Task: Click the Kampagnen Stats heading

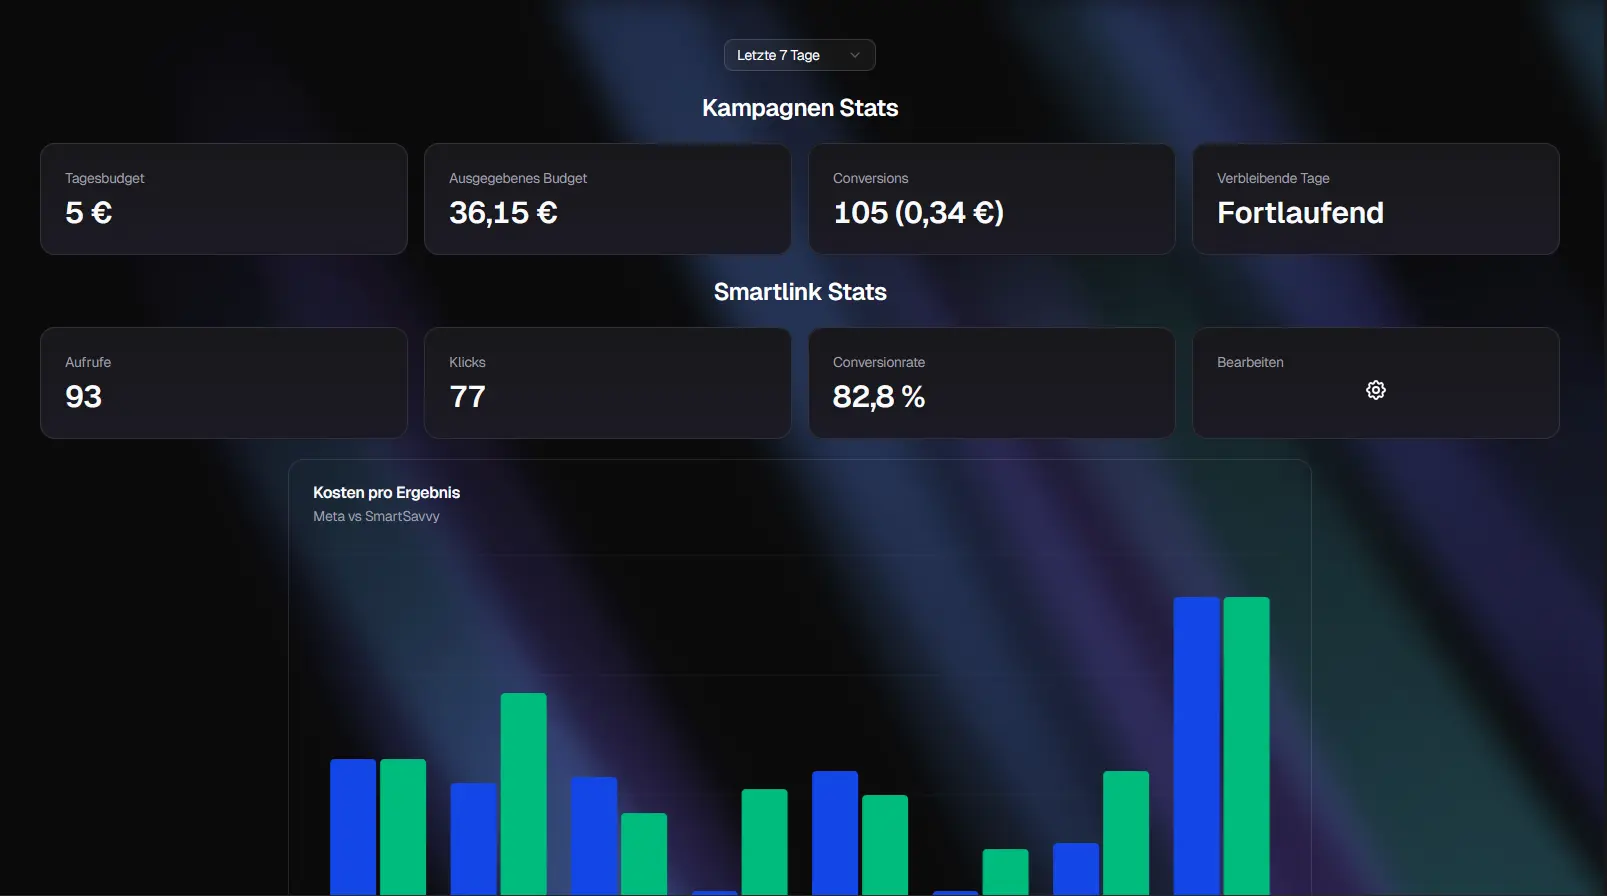Action: 800,108
